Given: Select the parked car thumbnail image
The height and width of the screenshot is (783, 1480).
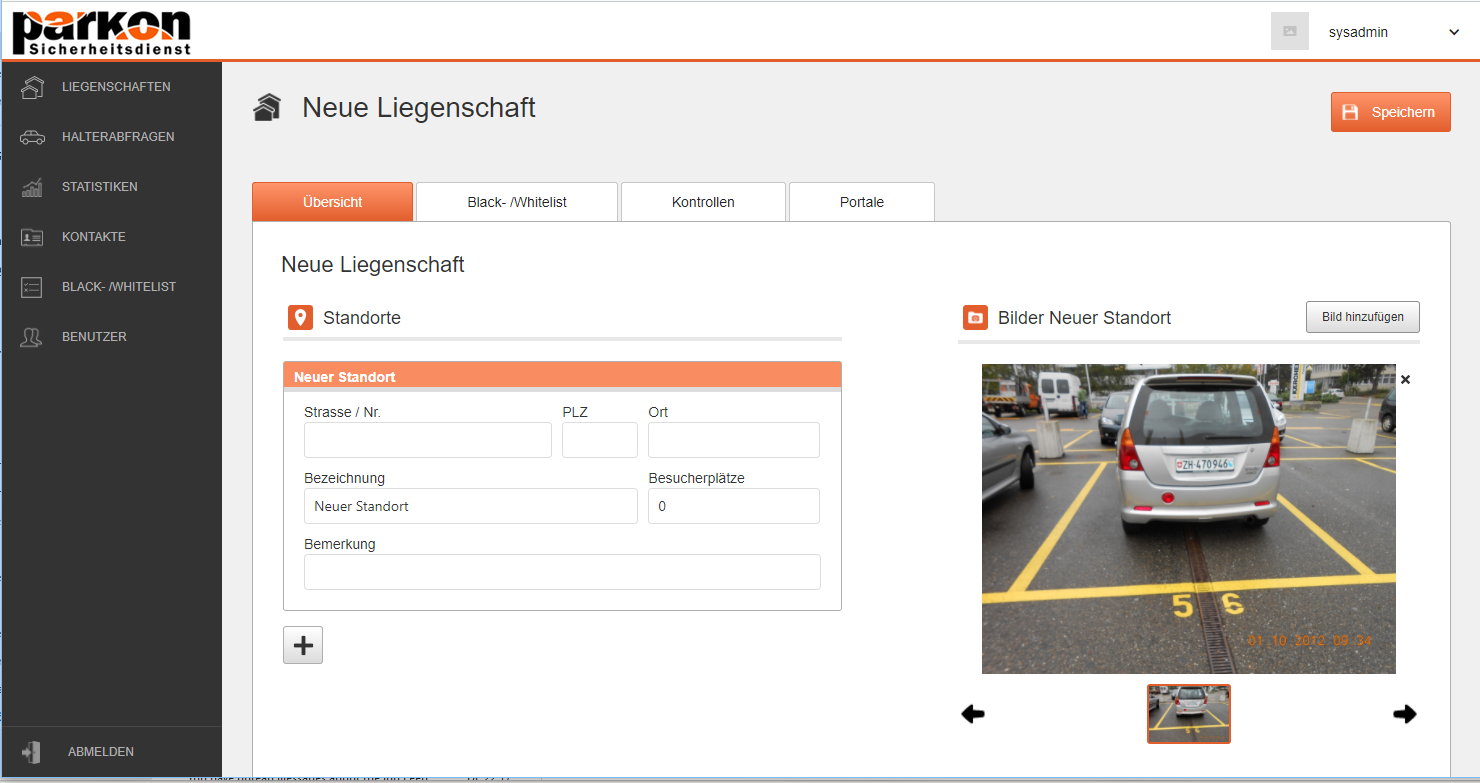Looking at the screenshot, I should (1188, 714).
